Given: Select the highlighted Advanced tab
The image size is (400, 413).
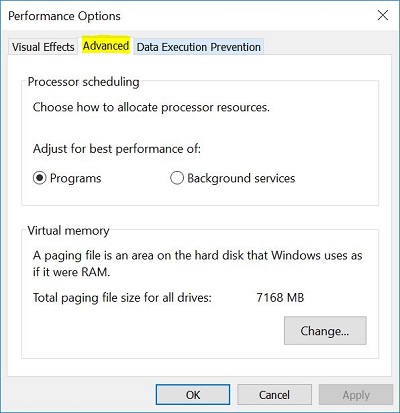Looking at the screenshot, I should click(x=106, y=46).
